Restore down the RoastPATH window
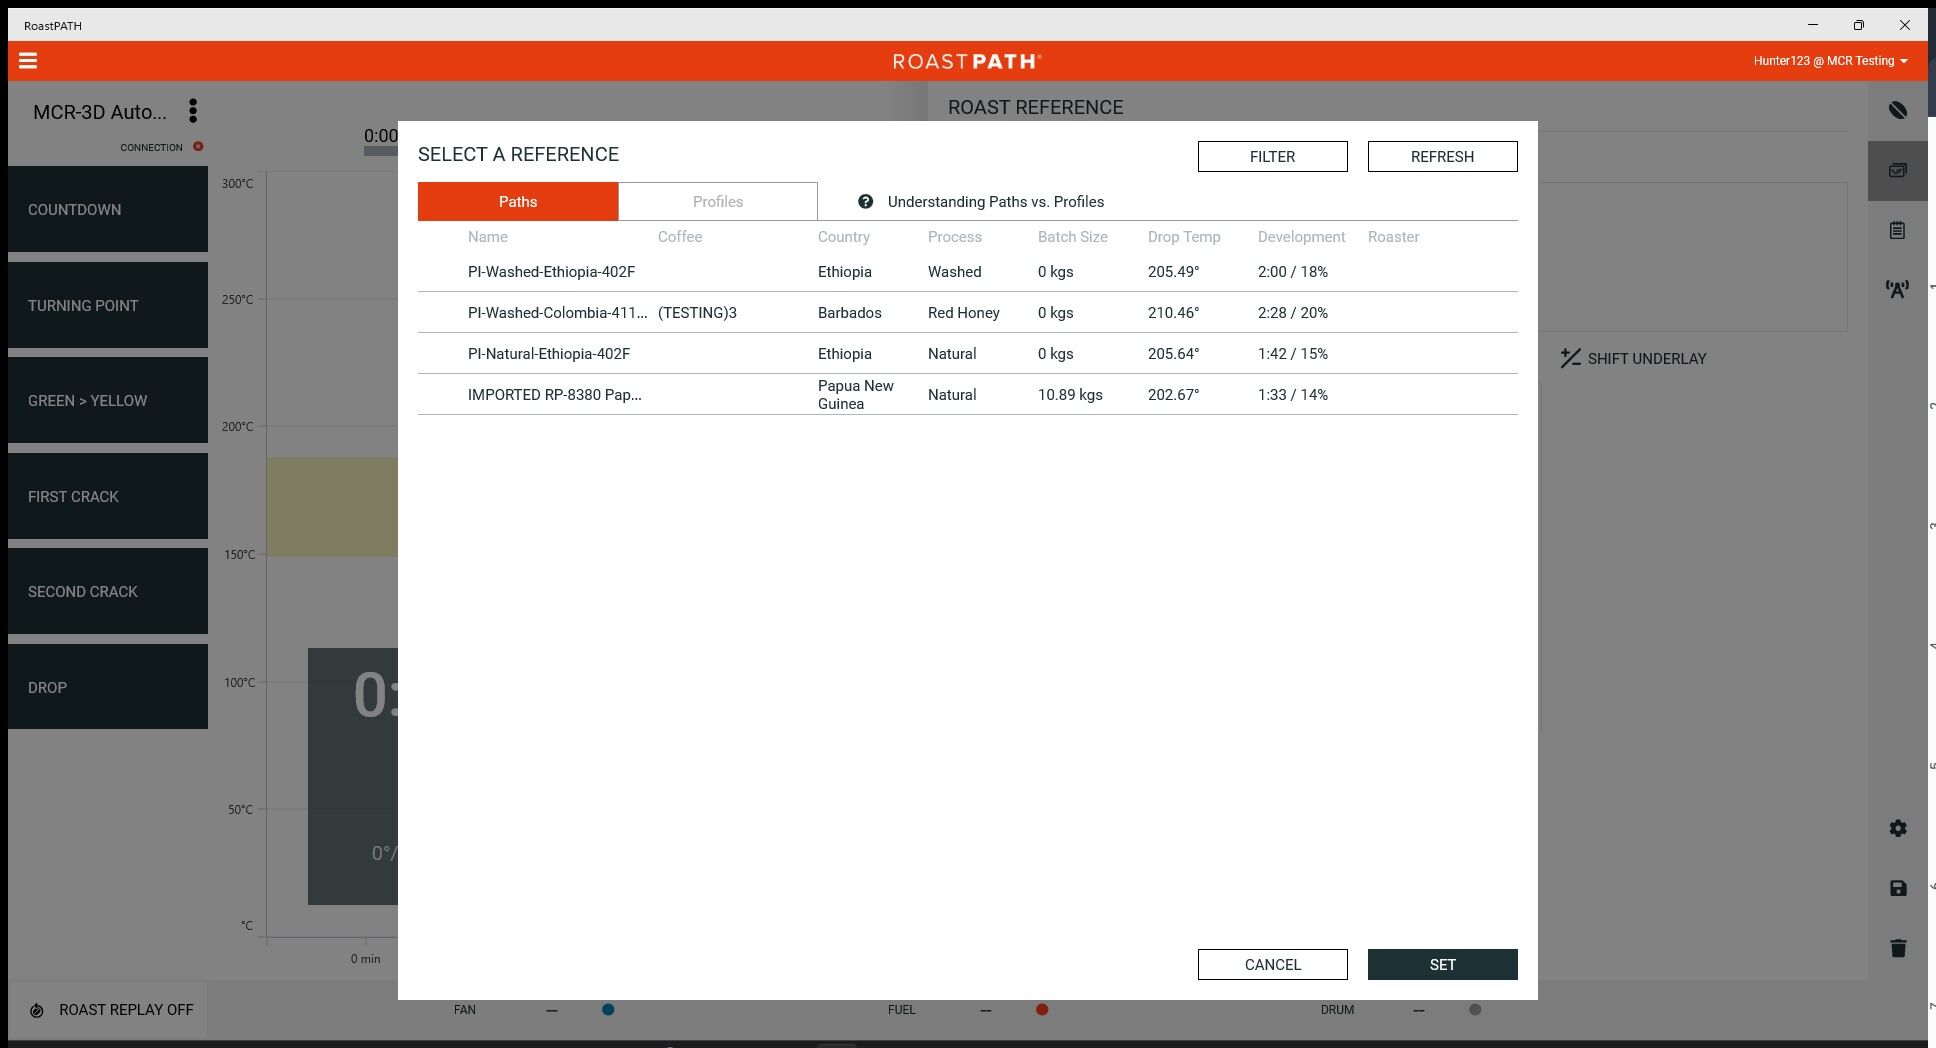Image resolution: width=1936 pixels, height=1048 pixels. [x=1859, y=25]
